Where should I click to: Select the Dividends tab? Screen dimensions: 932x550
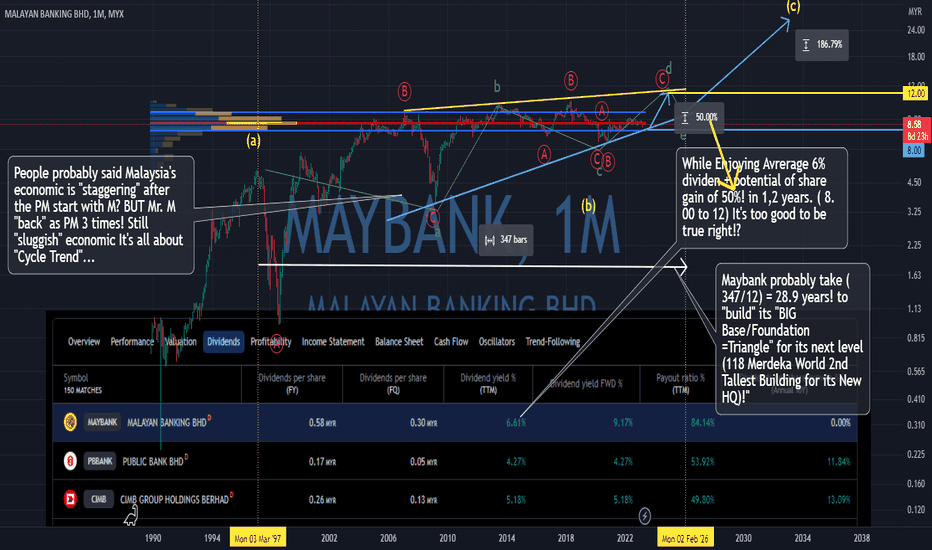pos(223,342)
